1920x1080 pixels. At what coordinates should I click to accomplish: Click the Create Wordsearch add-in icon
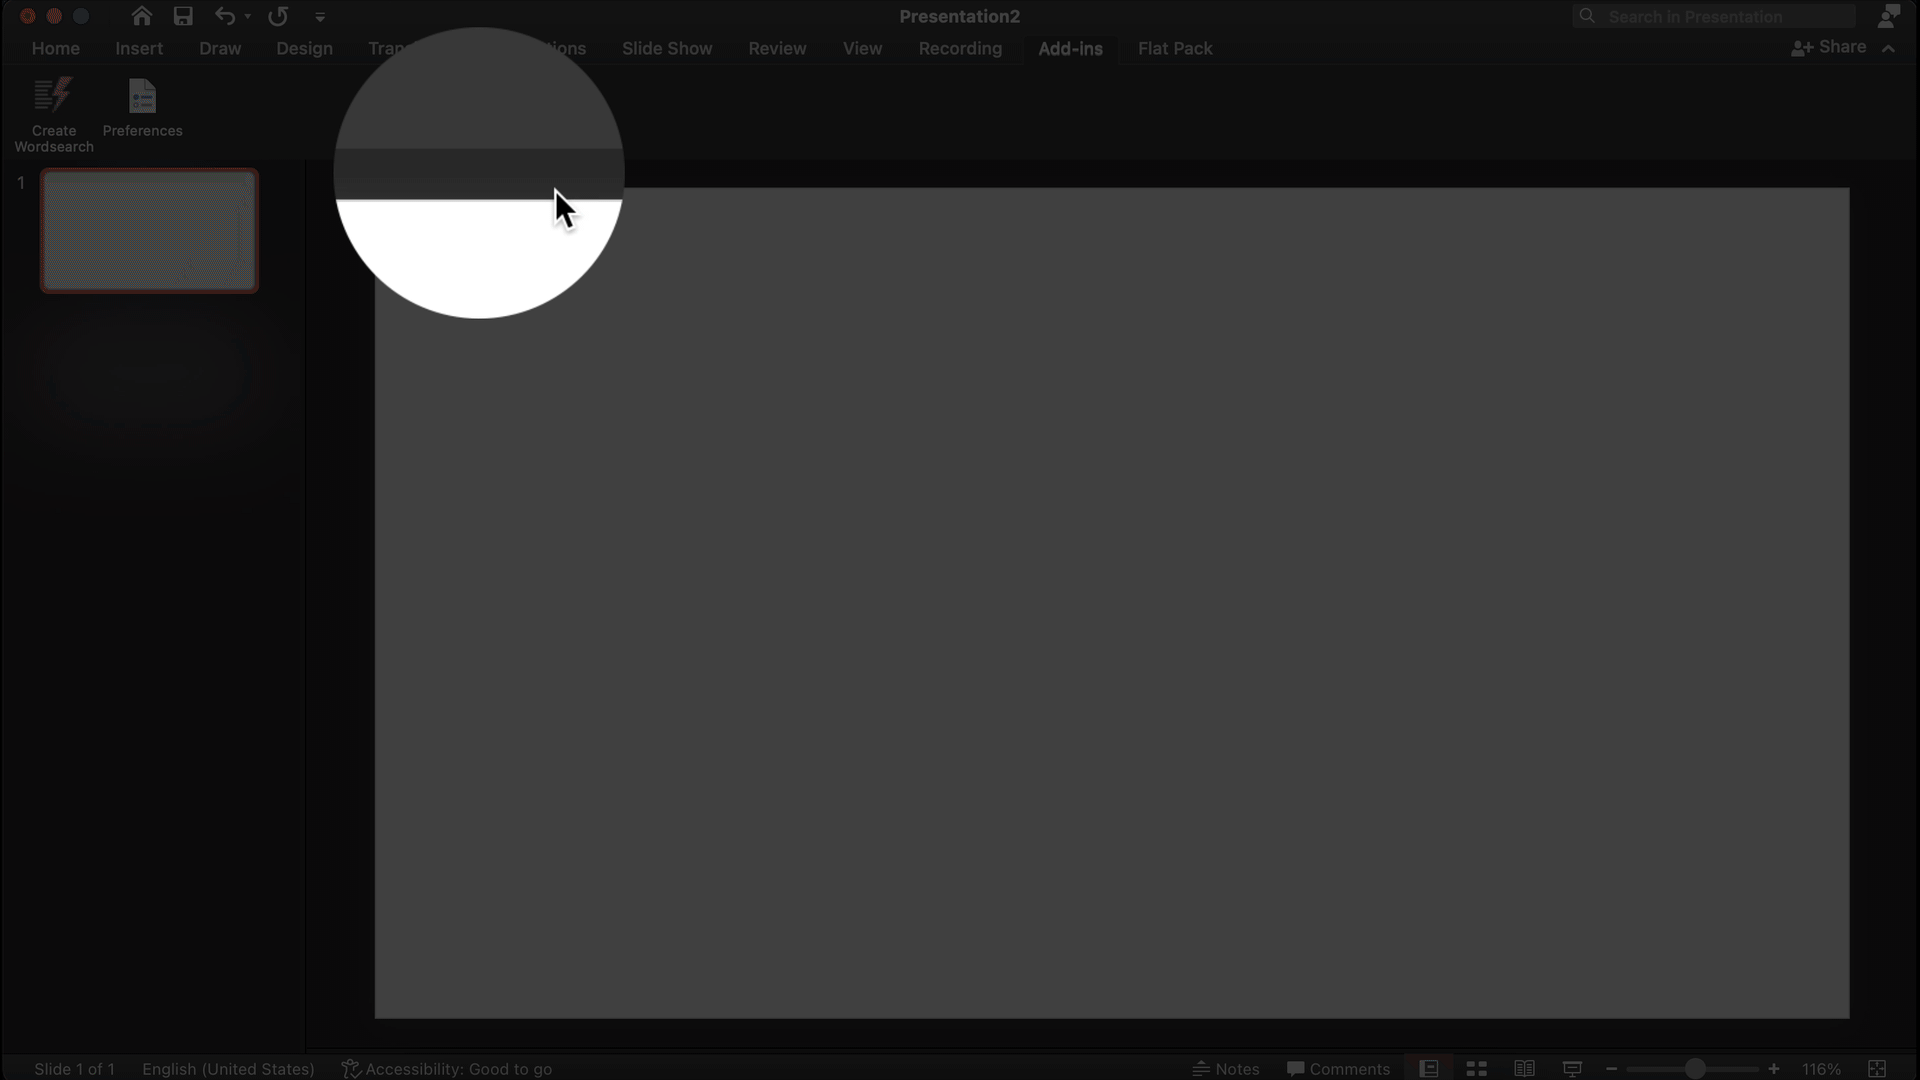pyautogui.click(x=54, y=114)
